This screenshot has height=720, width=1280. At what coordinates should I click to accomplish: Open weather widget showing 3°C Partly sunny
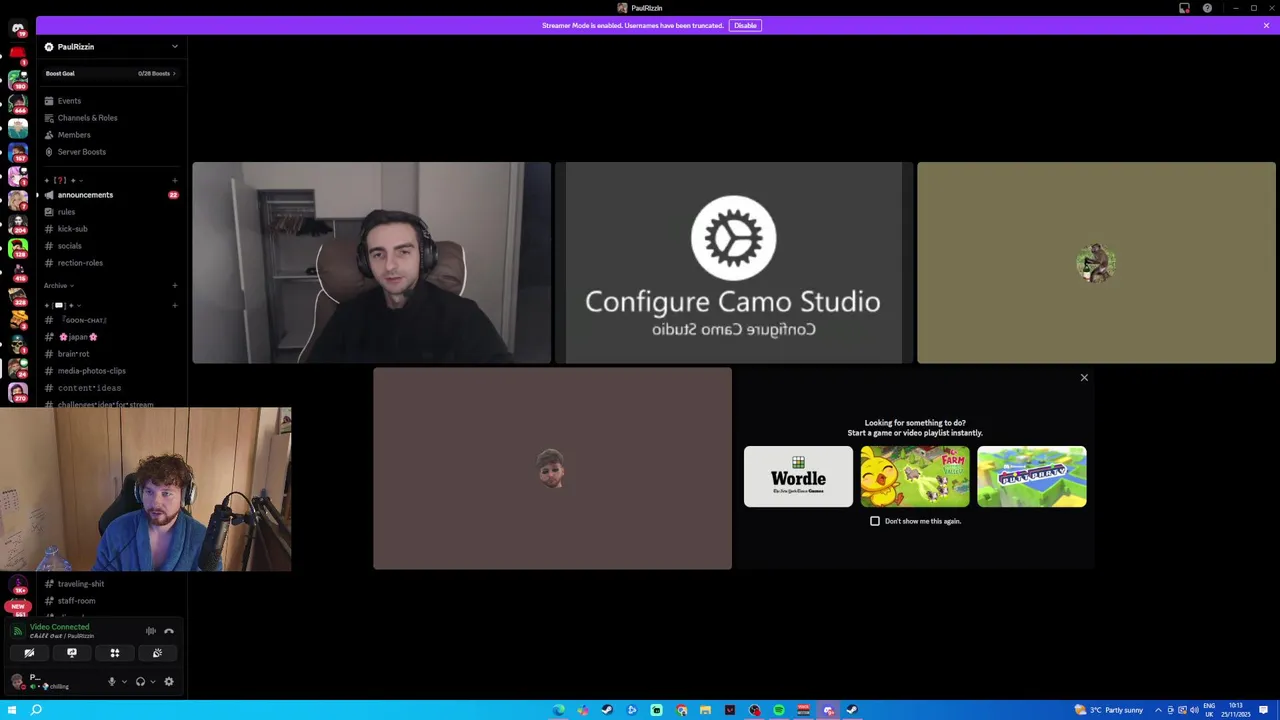1109,710
